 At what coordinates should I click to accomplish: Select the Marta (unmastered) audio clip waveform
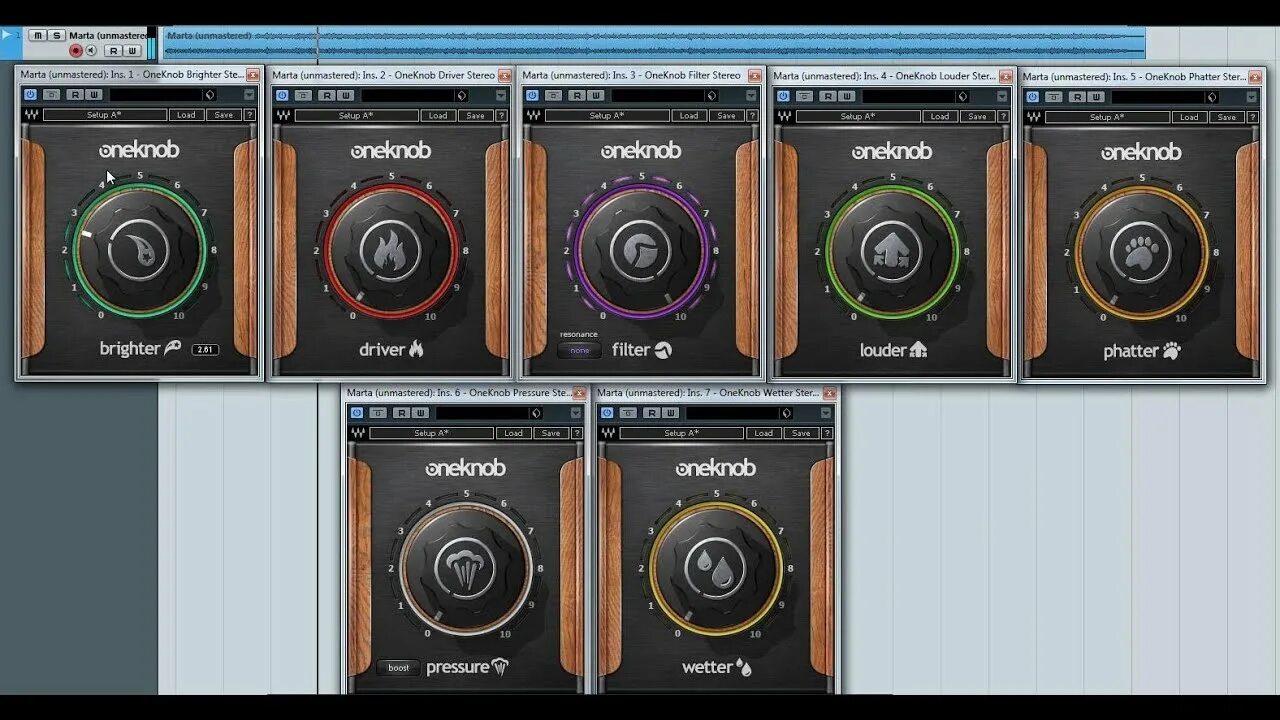coord(654,43)
